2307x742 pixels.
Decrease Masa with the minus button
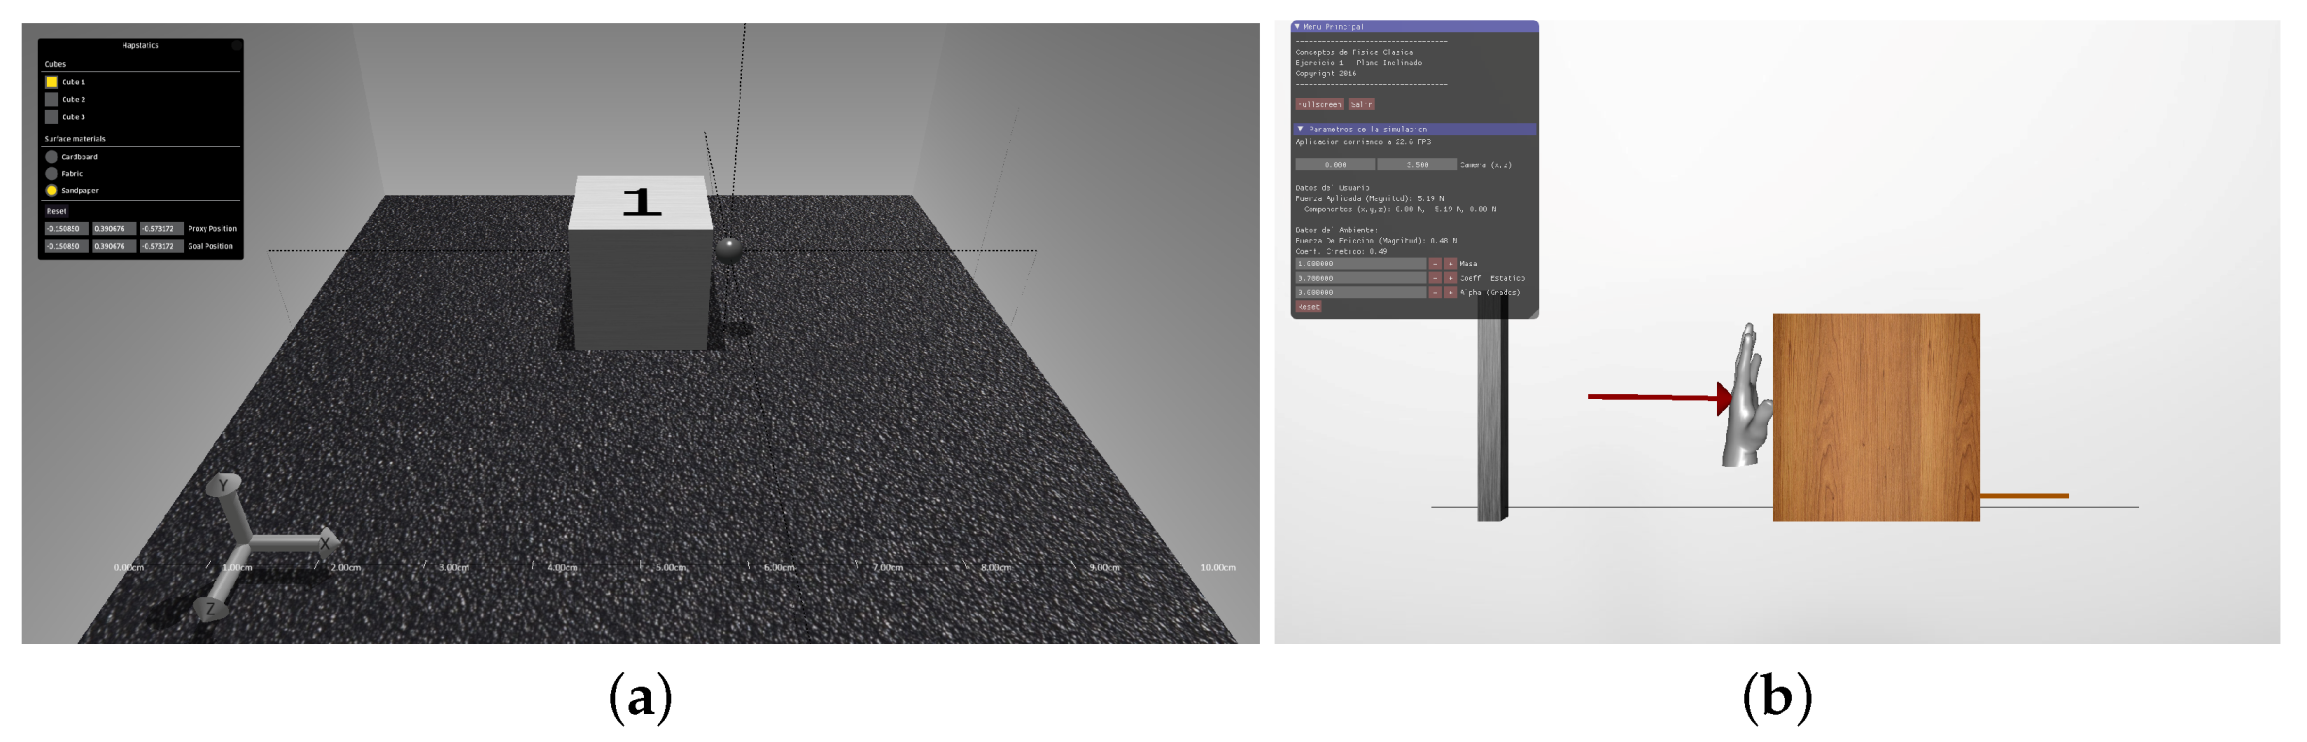click(x=1435, y=264)
